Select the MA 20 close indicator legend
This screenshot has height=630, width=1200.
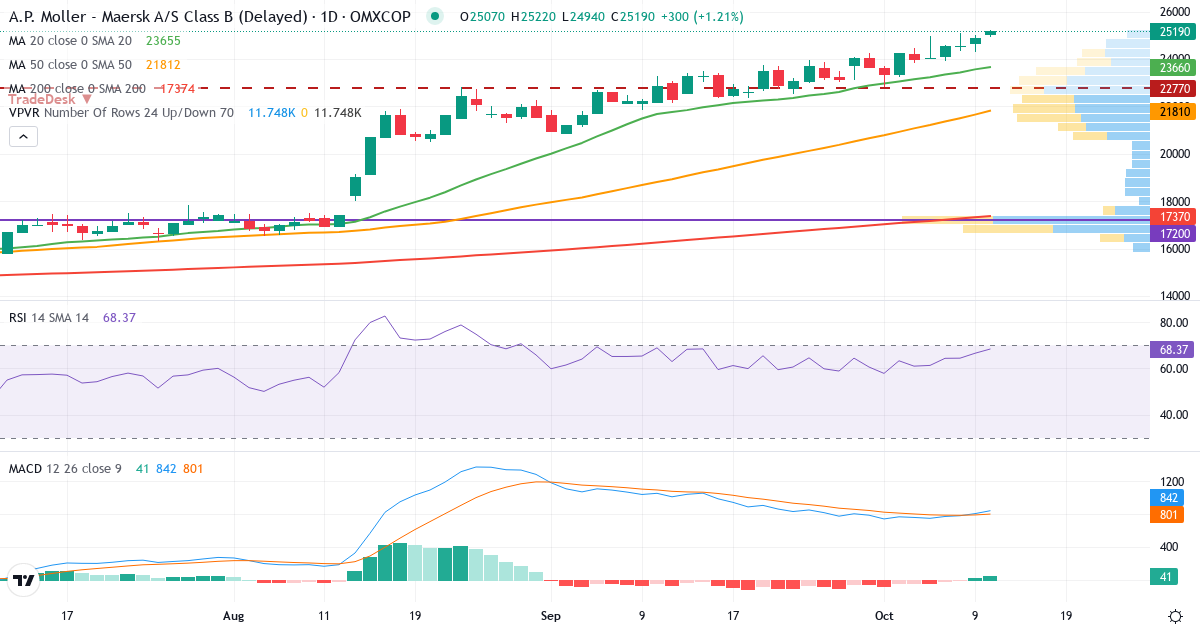tap(70, 41)
